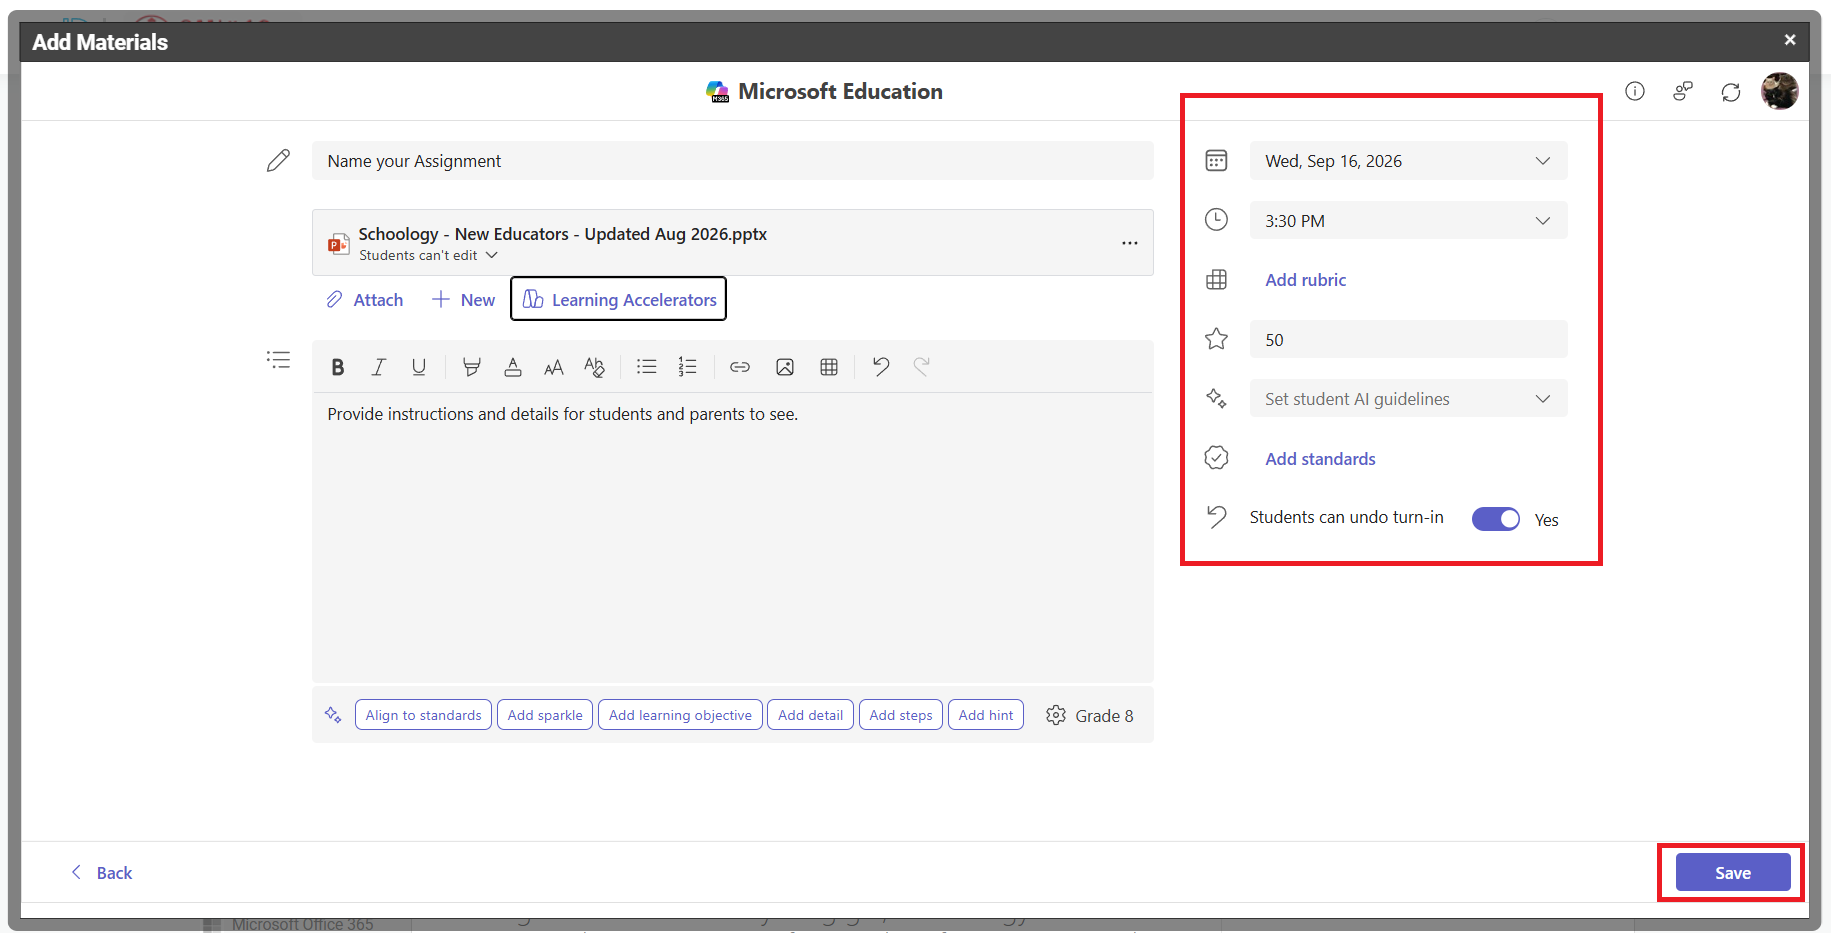Expand Students can't edit permission menu
This screenshot has width=1831, height=933.
(x=428, y=255)
